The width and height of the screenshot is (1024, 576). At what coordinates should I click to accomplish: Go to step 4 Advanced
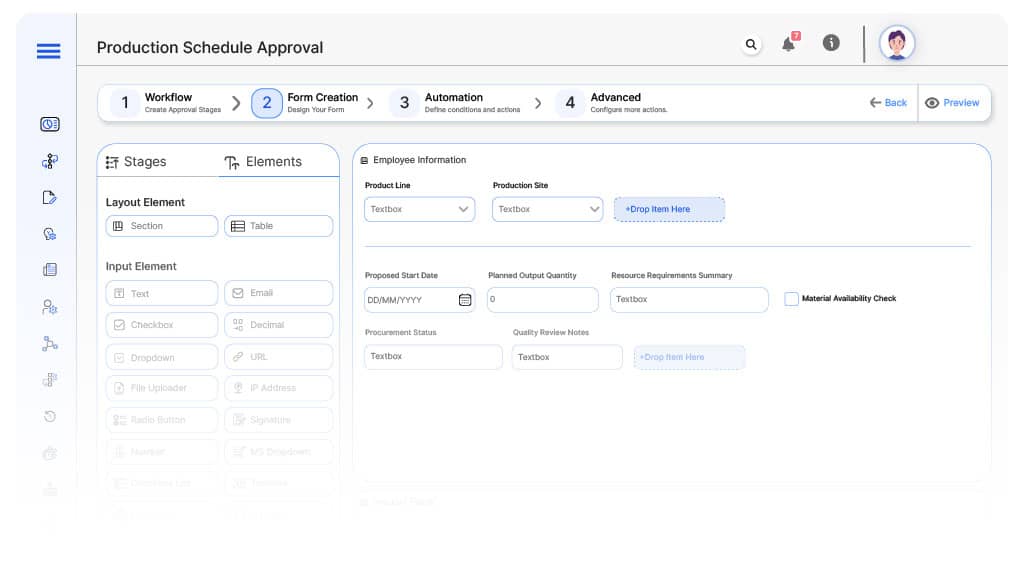pyautogui.click(x=612, y=103)
